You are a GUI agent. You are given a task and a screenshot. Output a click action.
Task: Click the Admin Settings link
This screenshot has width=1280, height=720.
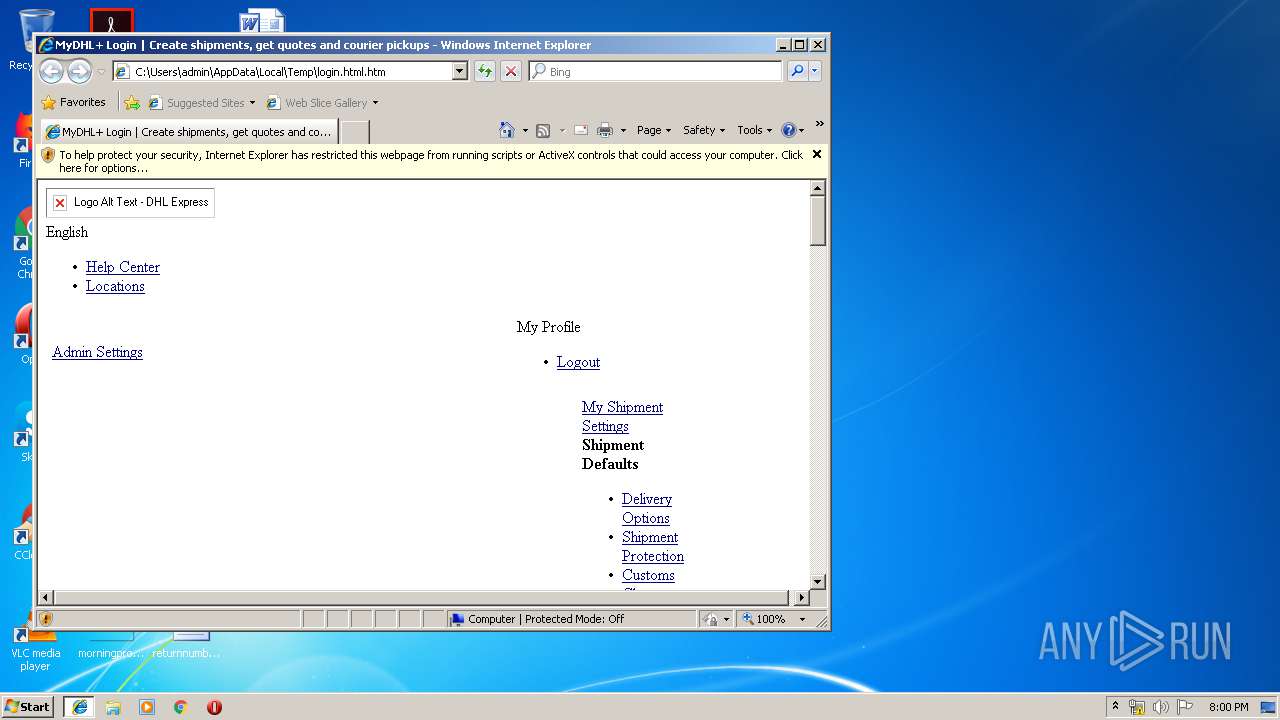[x=97, y=352]
